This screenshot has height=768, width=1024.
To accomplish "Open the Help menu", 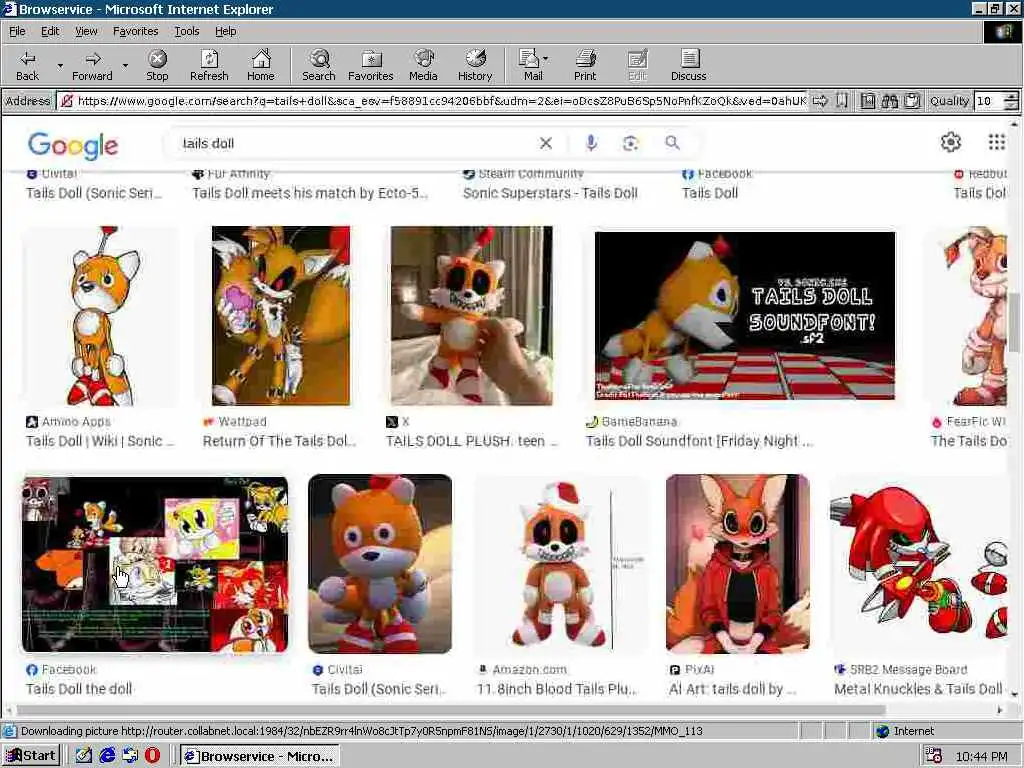I will click(225, 31).
